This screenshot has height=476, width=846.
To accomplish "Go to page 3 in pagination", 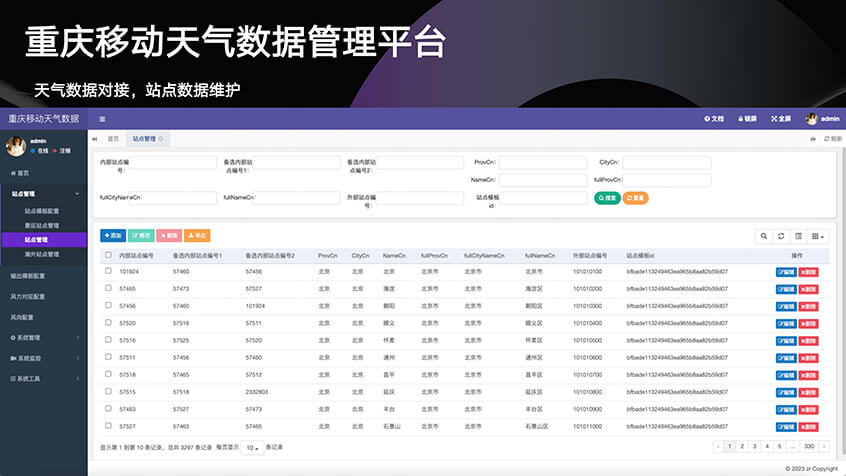I will 755,446.
